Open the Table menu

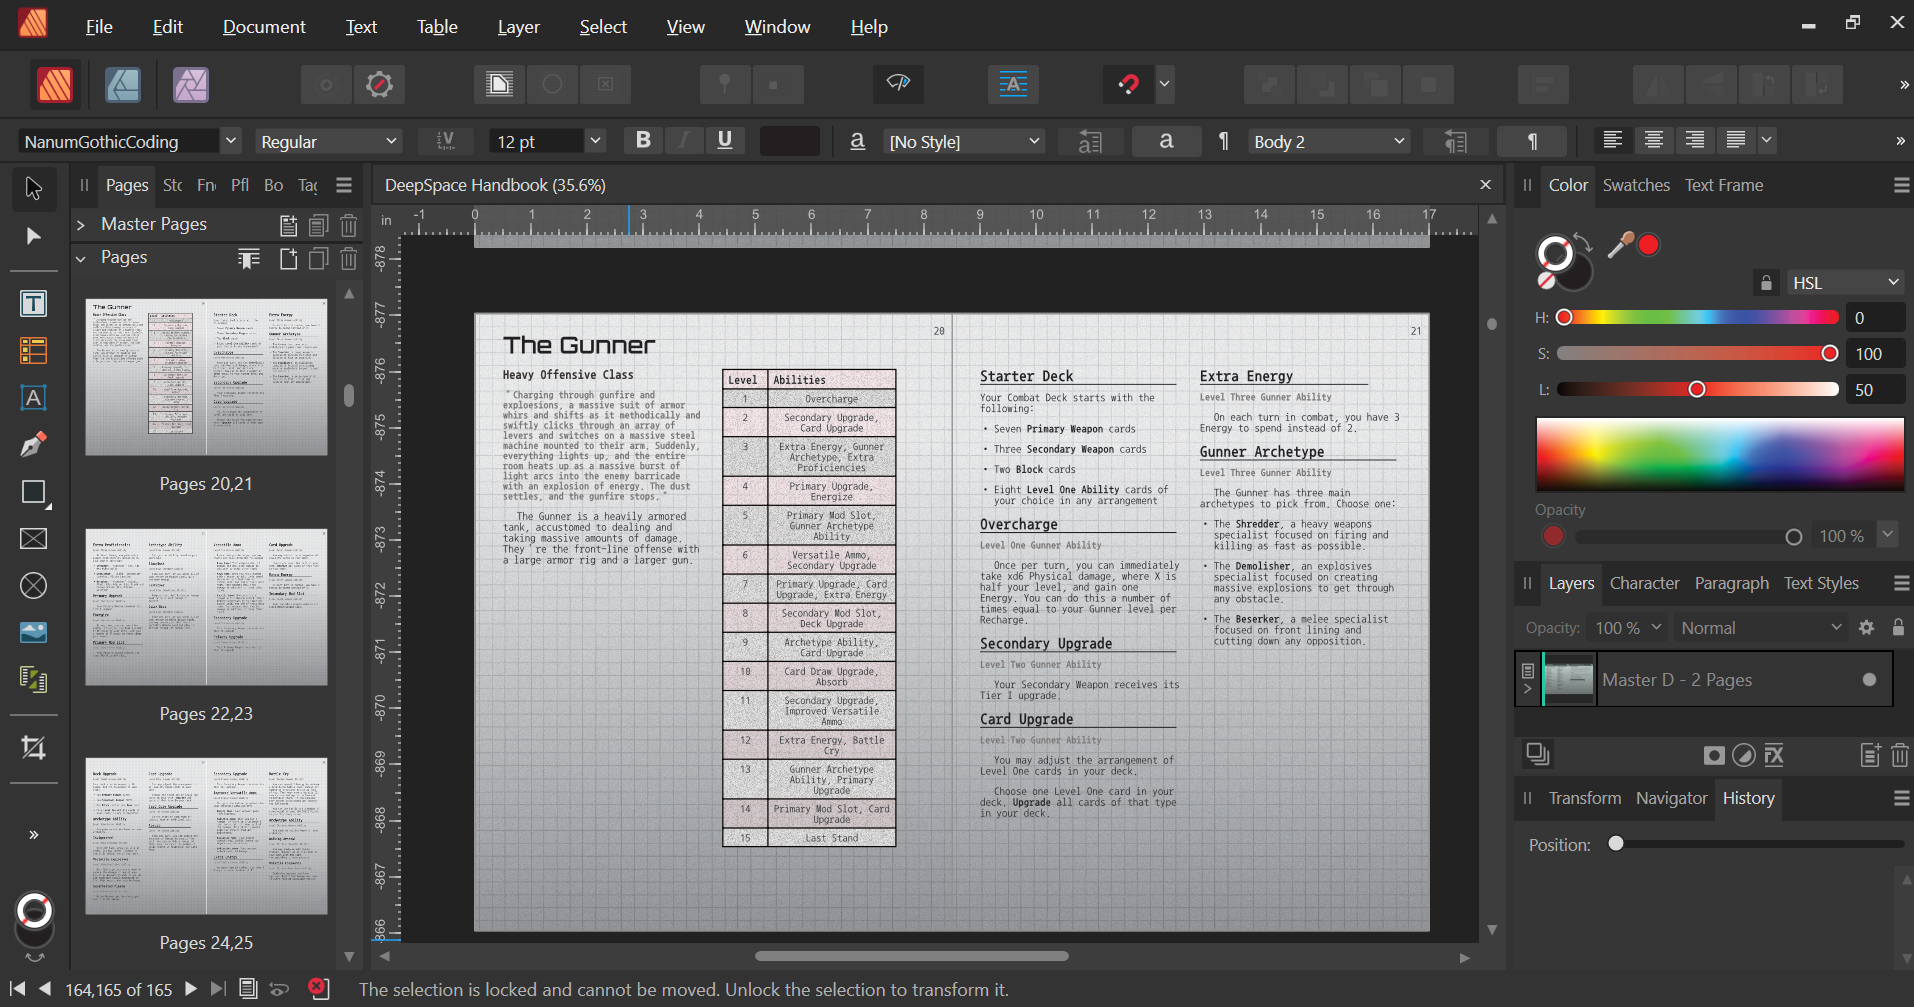437,27
